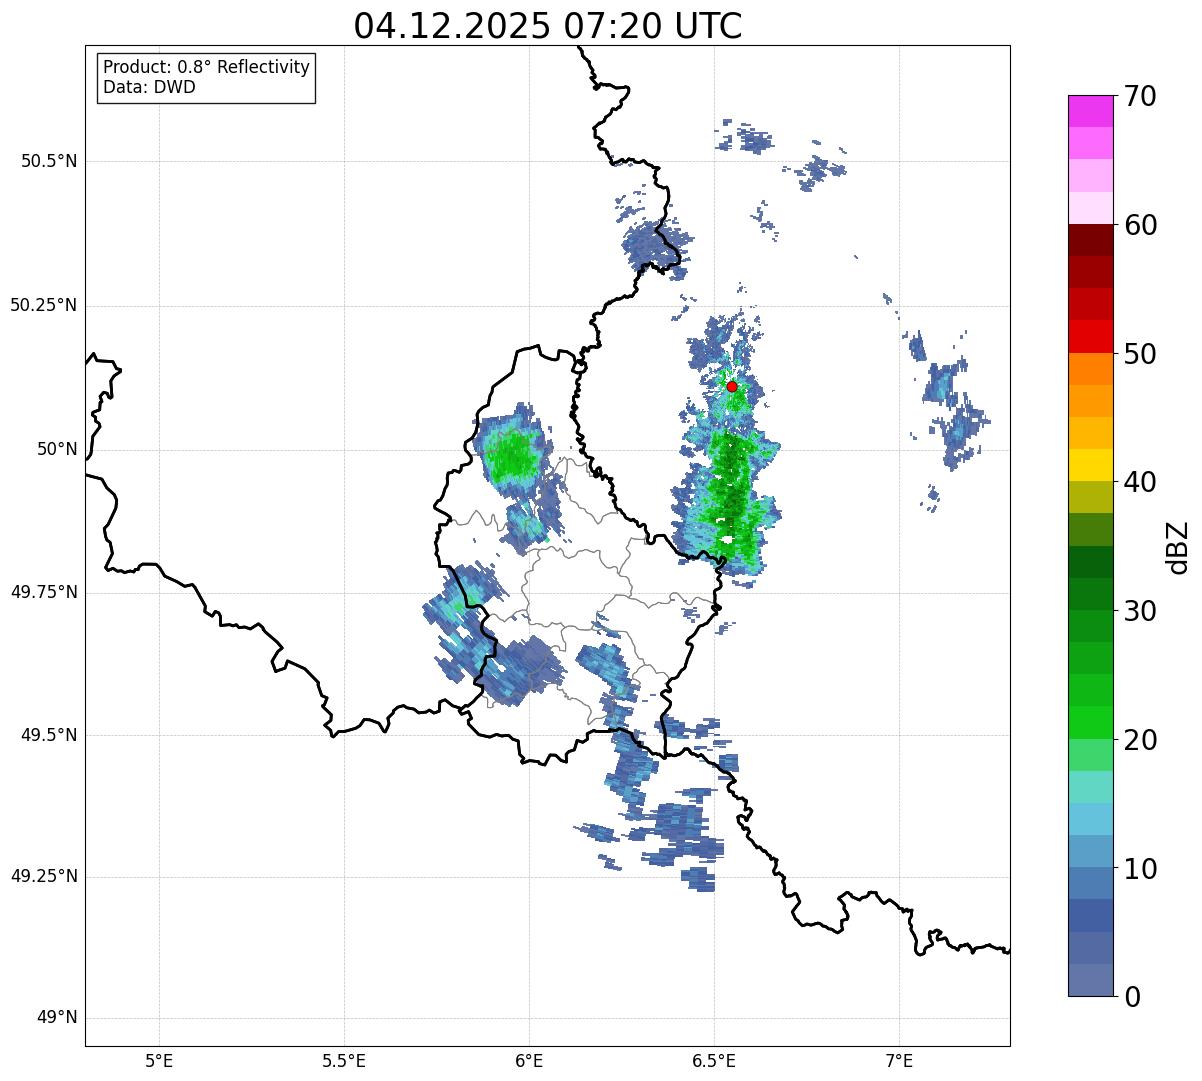
Task: Click the '49.75°N' latitude label
Action: point(44,592)
